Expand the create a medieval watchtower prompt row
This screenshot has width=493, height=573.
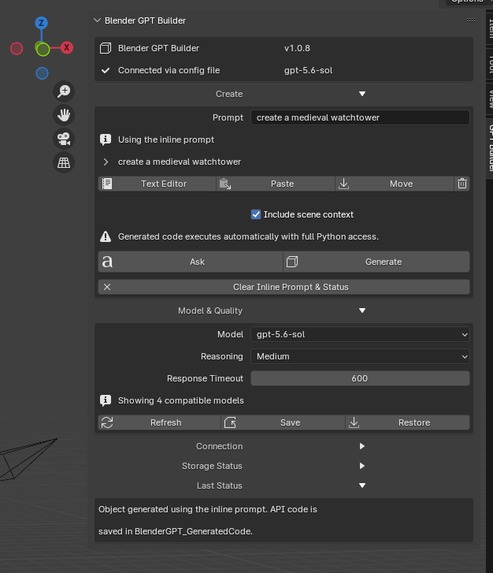pyautogui.click(x=106, y=162)
